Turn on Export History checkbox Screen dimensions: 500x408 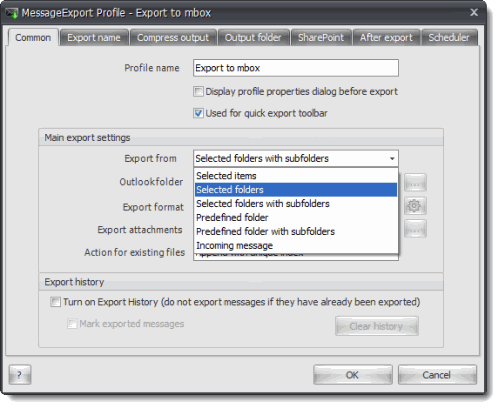[55, 302]
